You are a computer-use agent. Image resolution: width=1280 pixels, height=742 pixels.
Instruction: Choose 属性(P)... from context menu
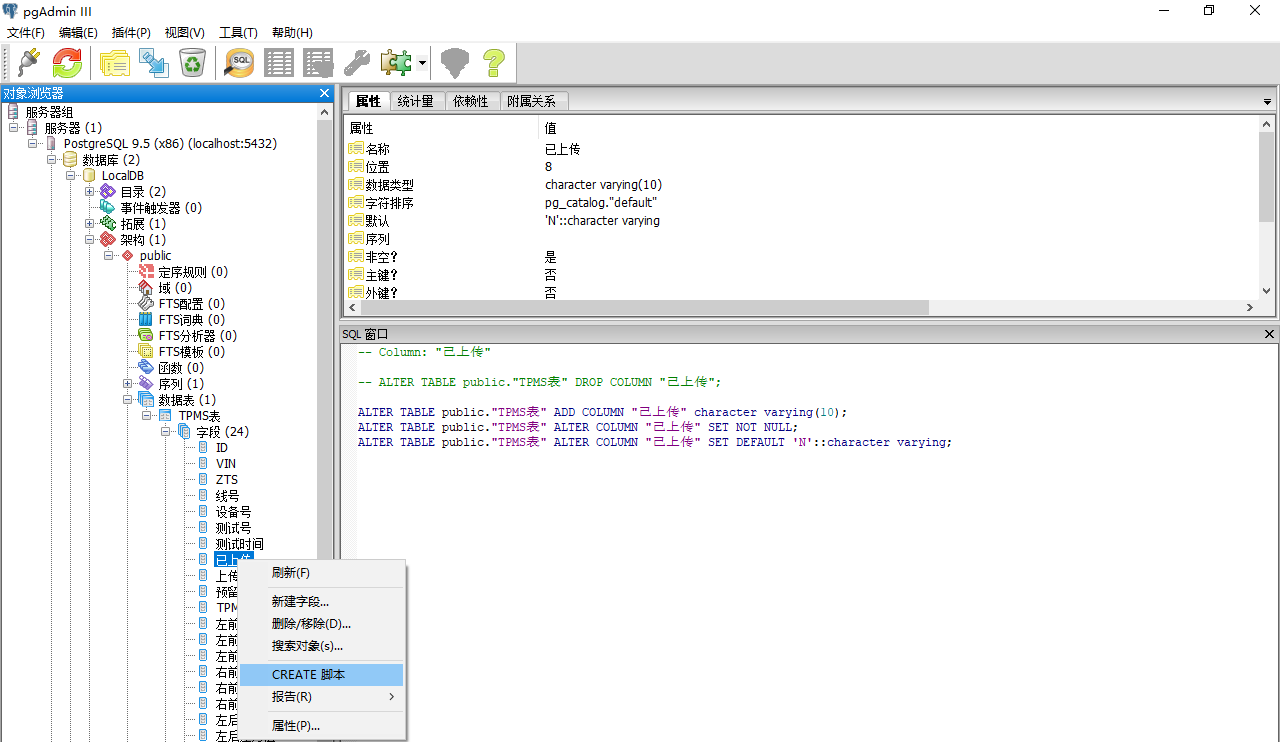click(322, 726)
